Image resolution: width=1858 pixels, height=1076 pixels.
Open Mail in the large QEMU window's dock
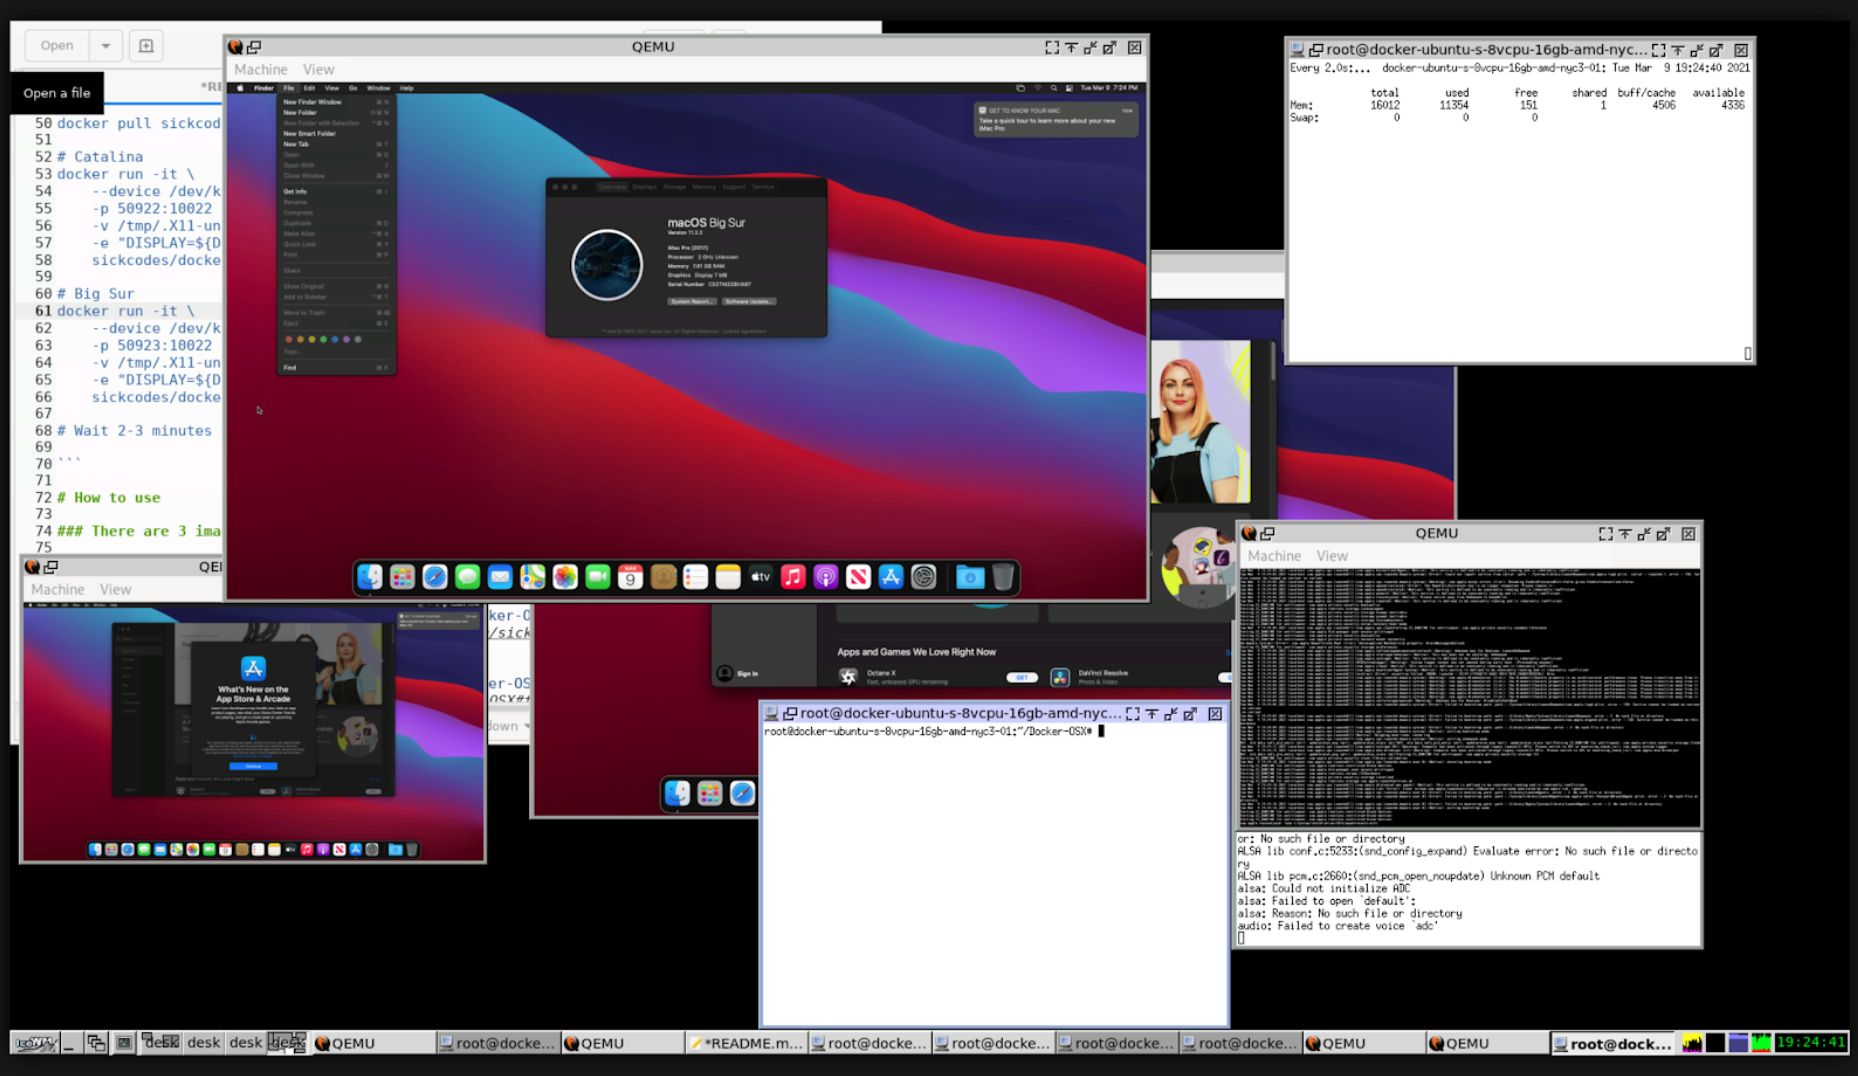[500, 576]
